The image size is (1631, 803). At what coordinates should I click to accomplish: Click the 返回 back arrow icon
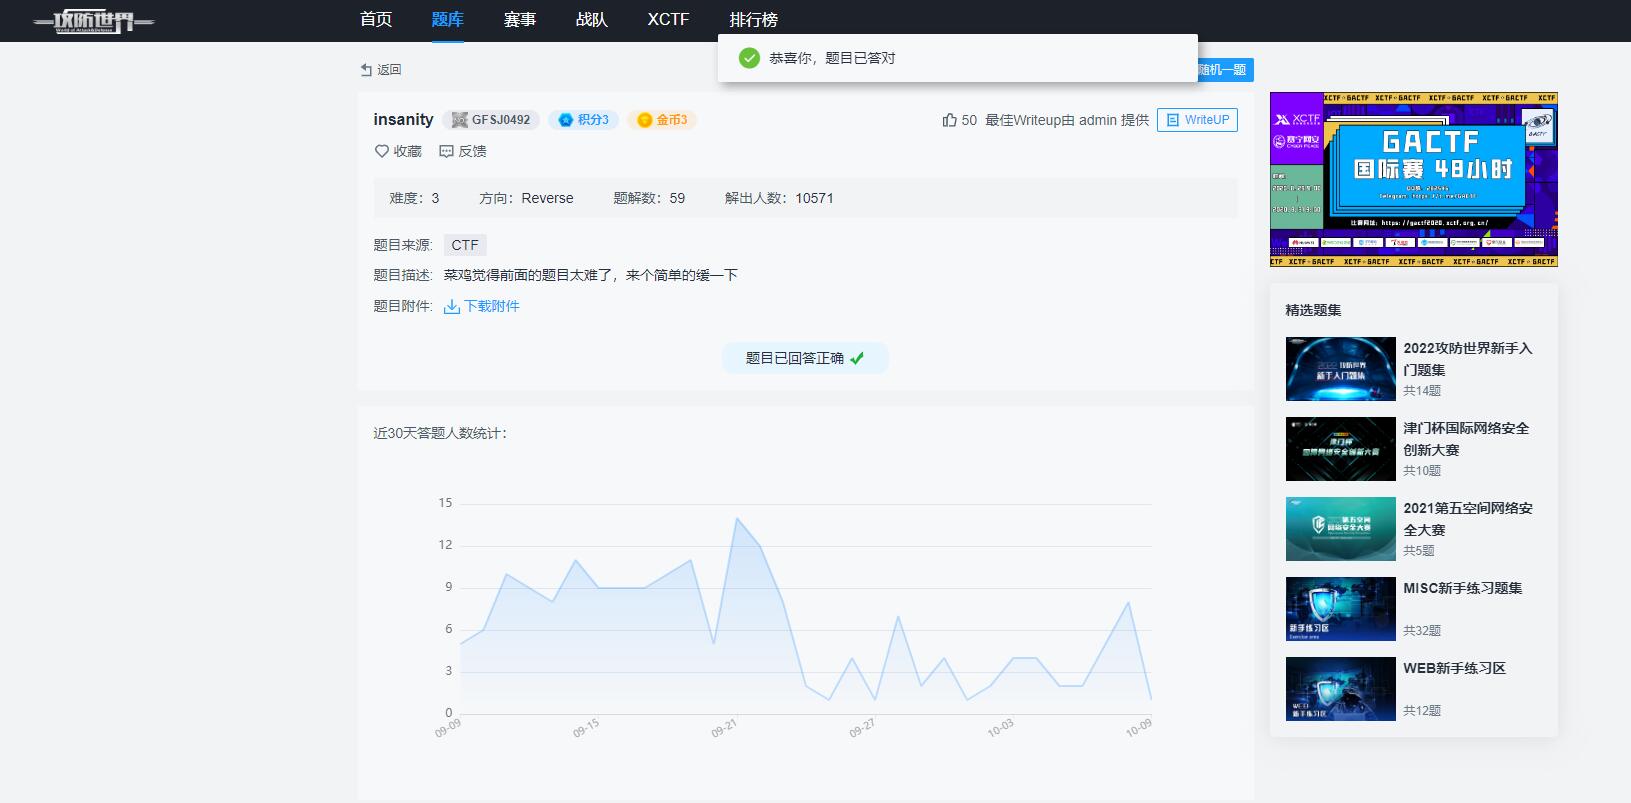[366, 70]
